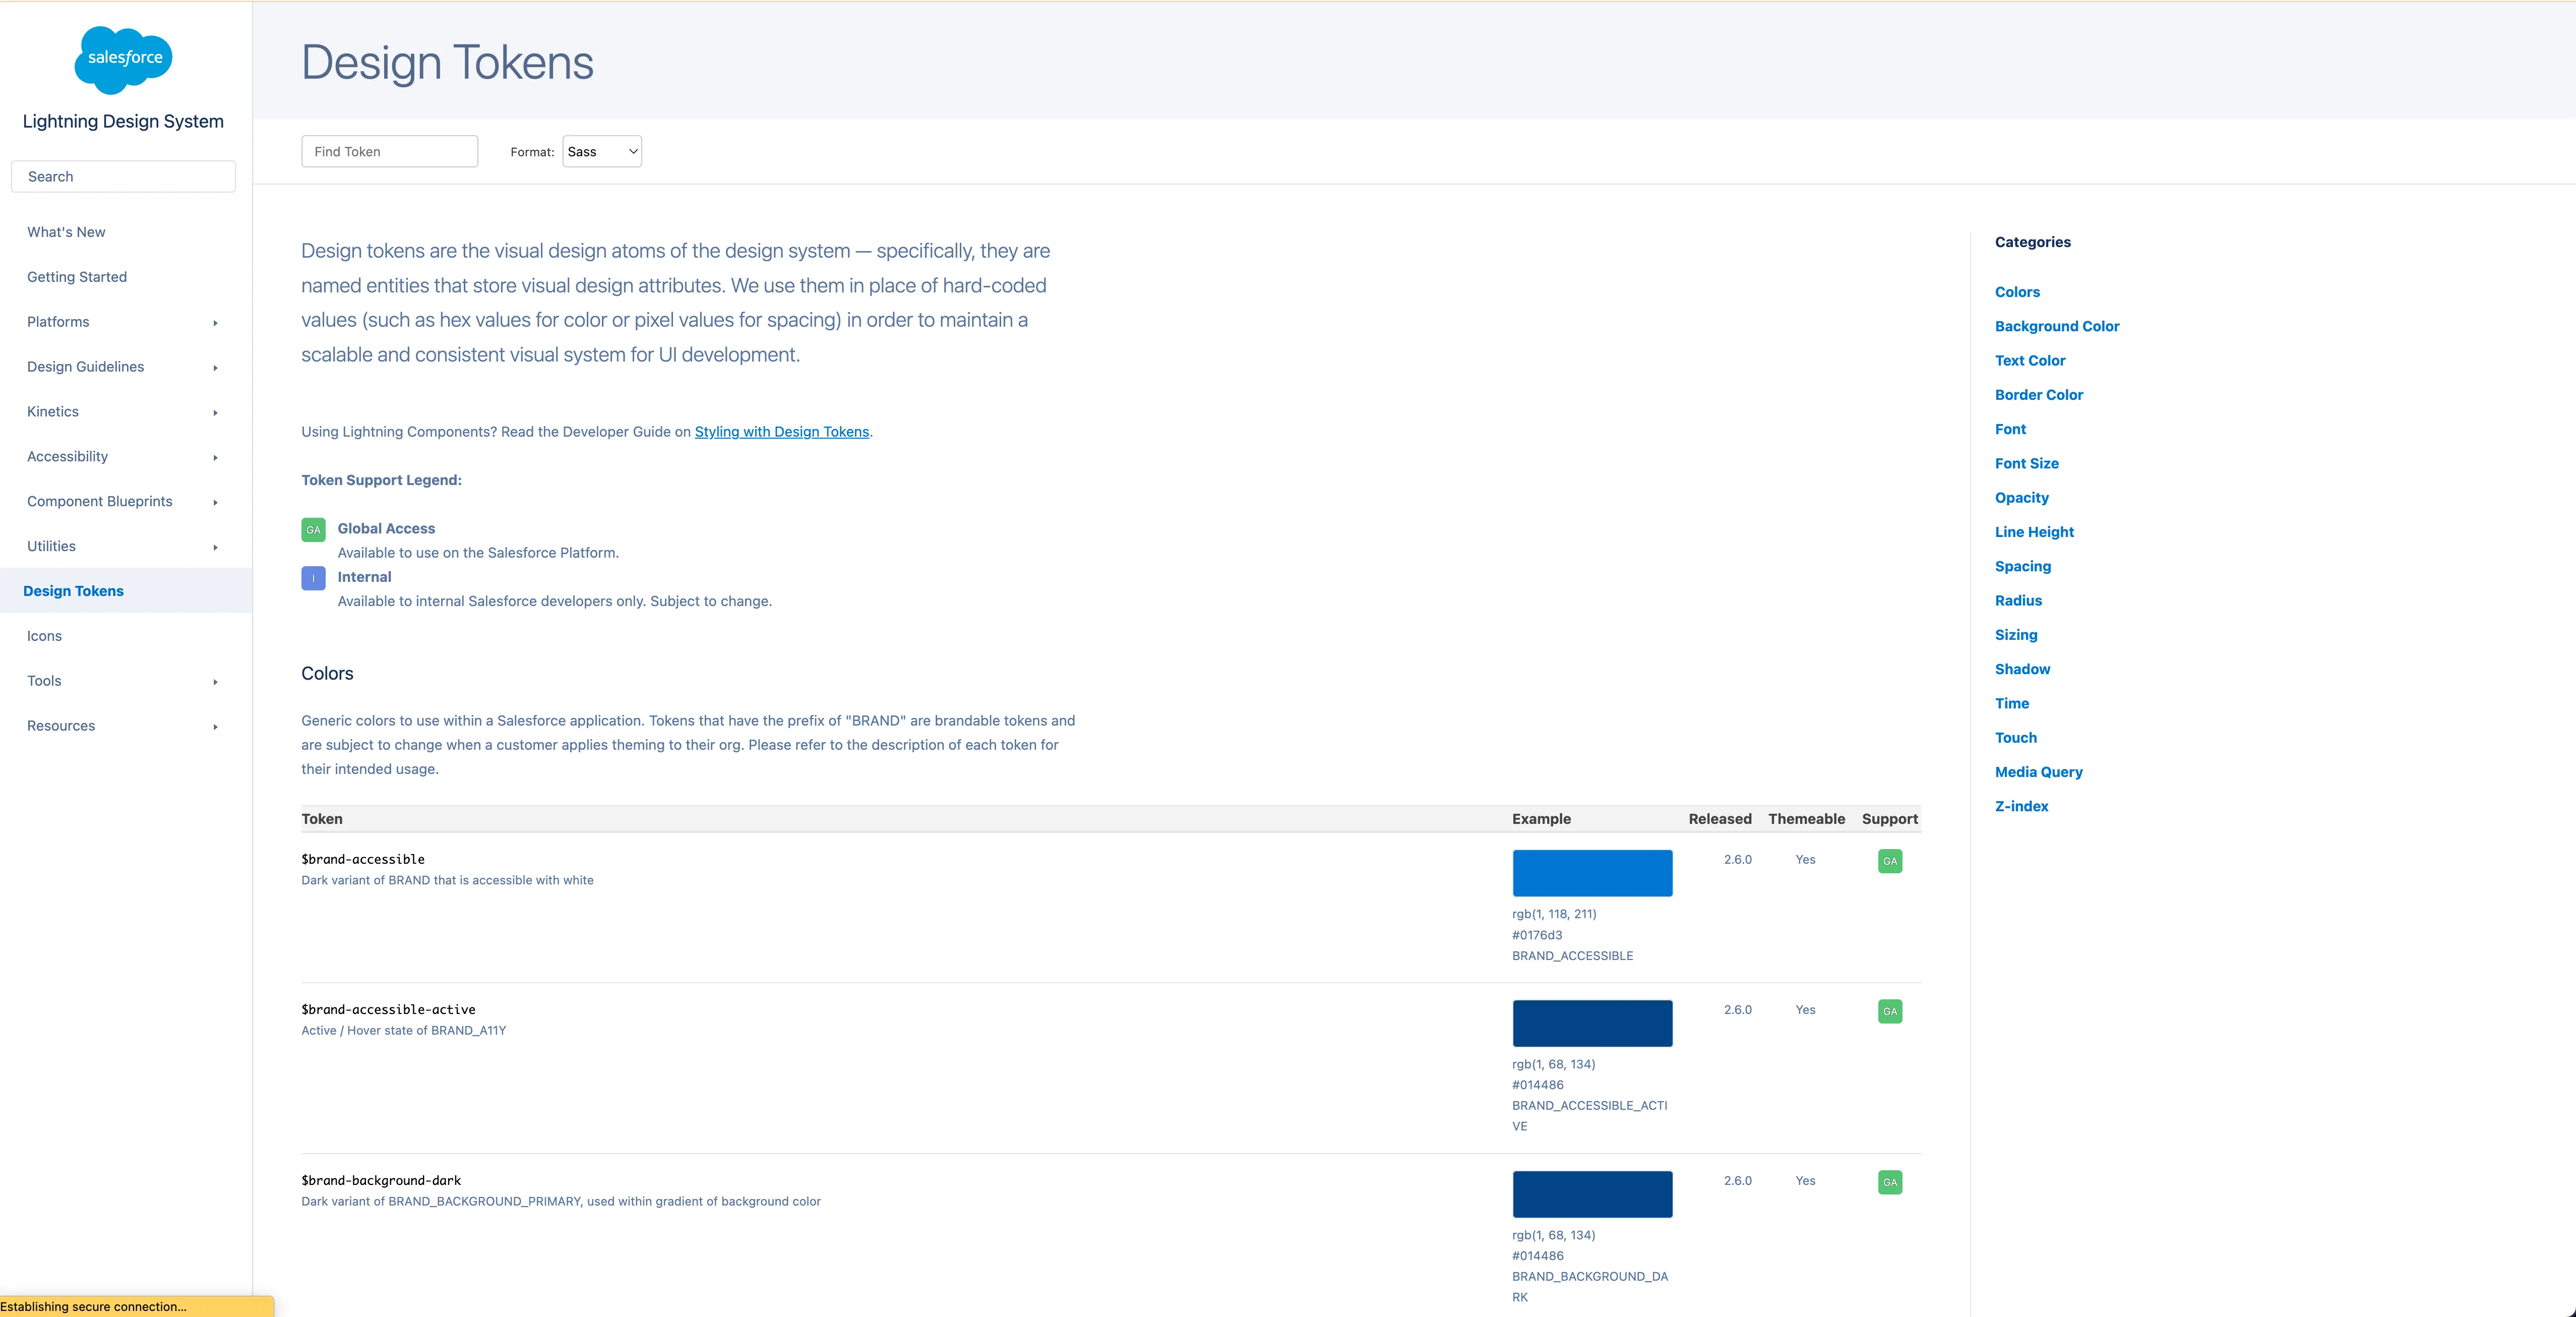Expand the Component Blueprints section arrow
Image resolution: width=2576 pixels, height=1317 pixels.
(215, 503)
